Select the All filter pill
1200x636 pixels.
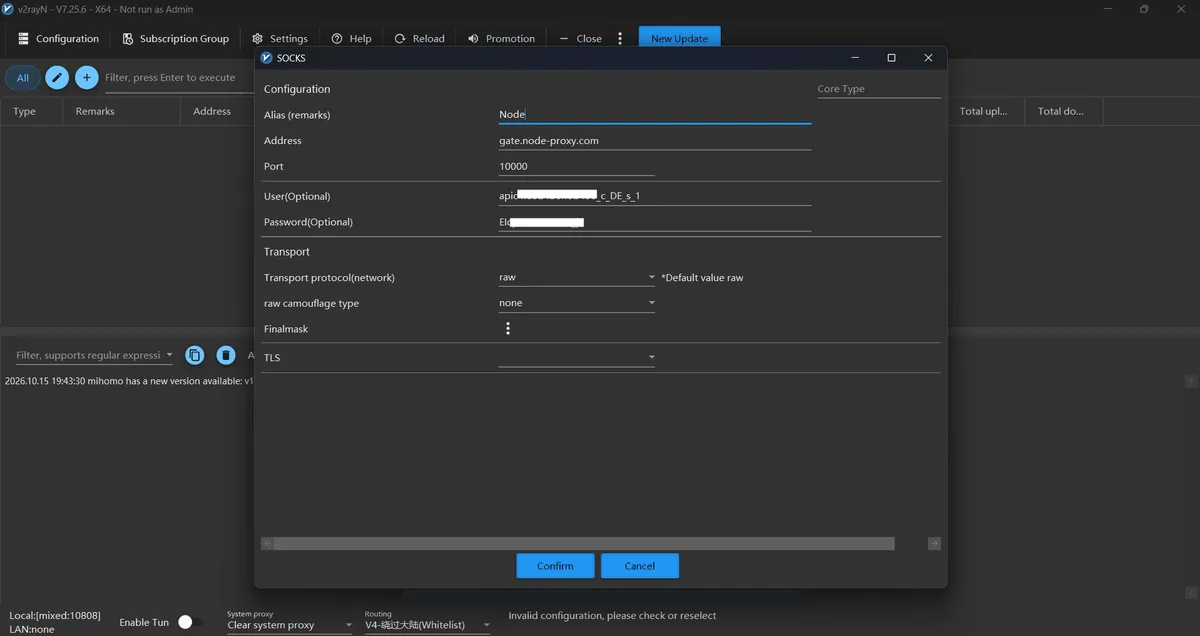(x=22, y=77)
